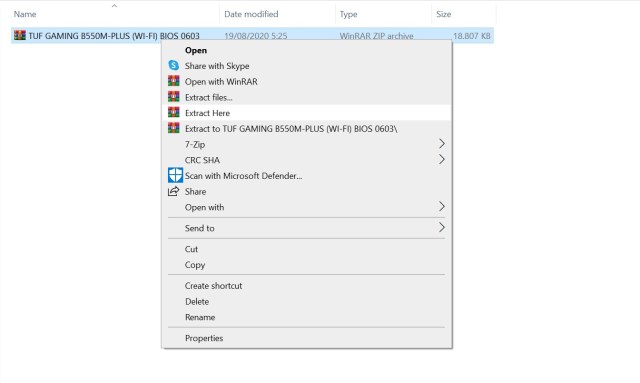The width and height of the screenshot is (640, 383).
Task: Click WinRAR icon beside Extract files
Action: coord(173,97)
